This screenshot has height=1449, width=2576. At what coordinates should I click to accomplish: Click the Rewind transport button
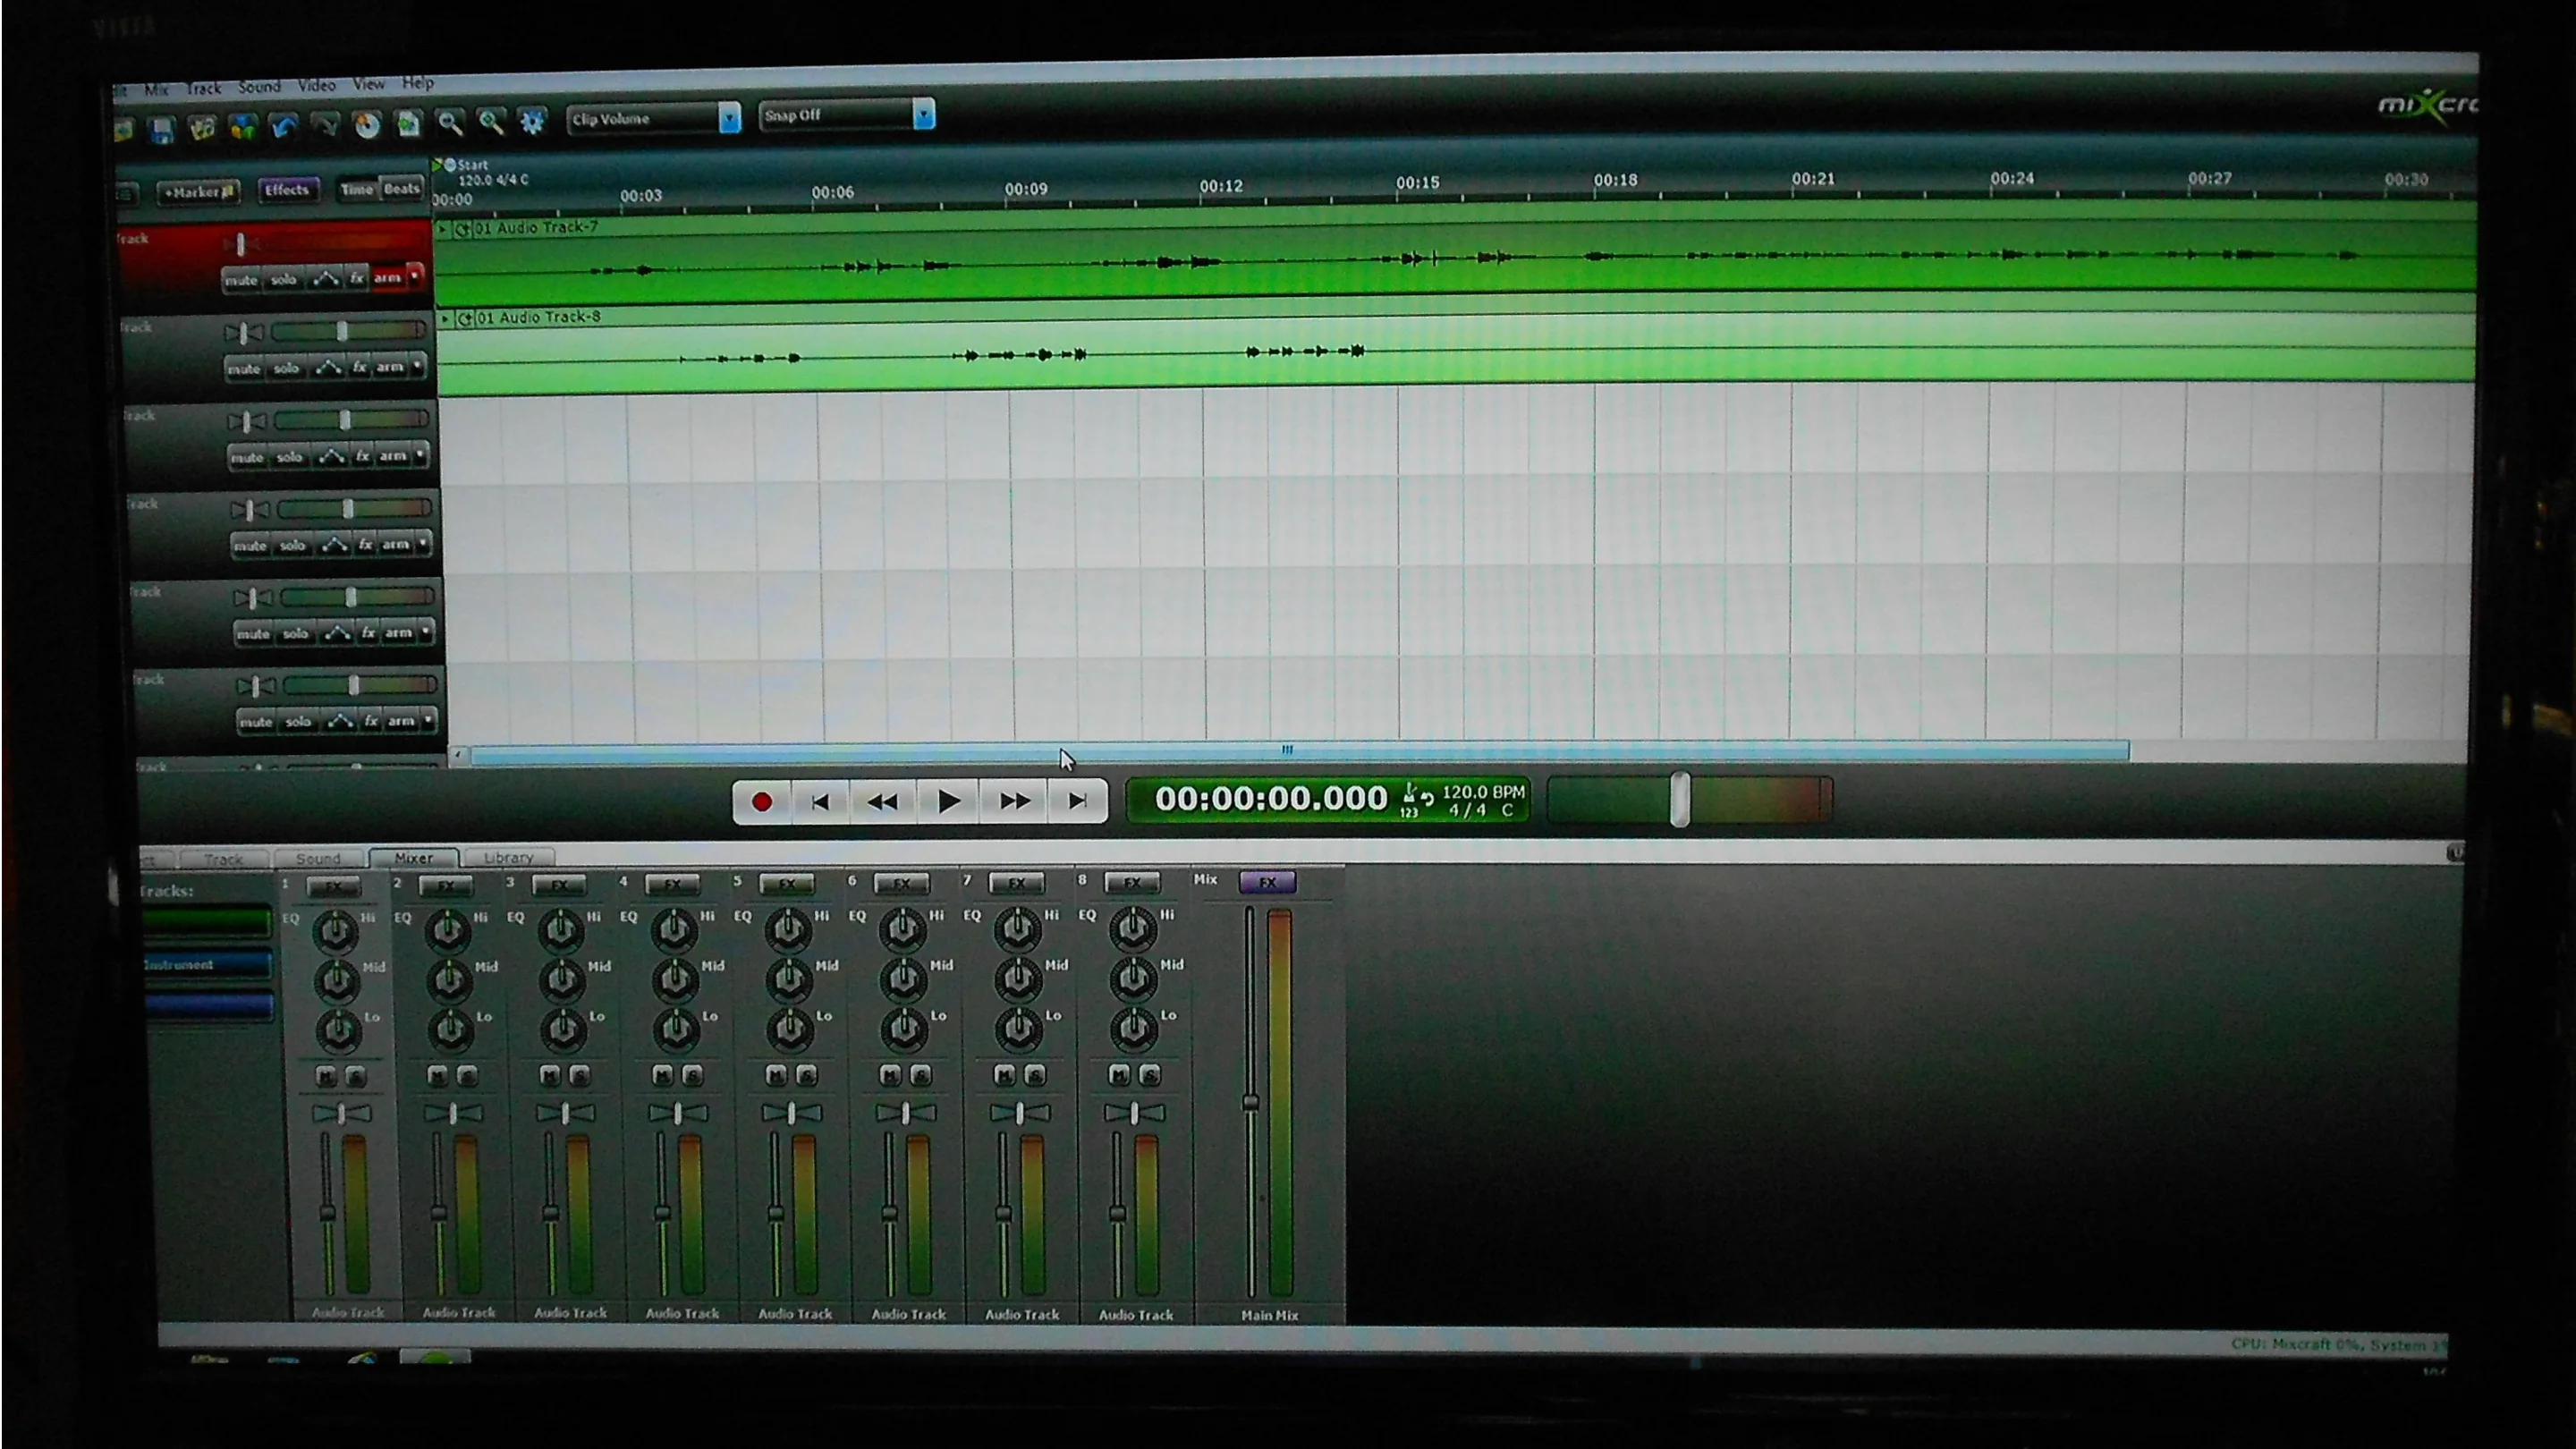click(x=883, y=802)
